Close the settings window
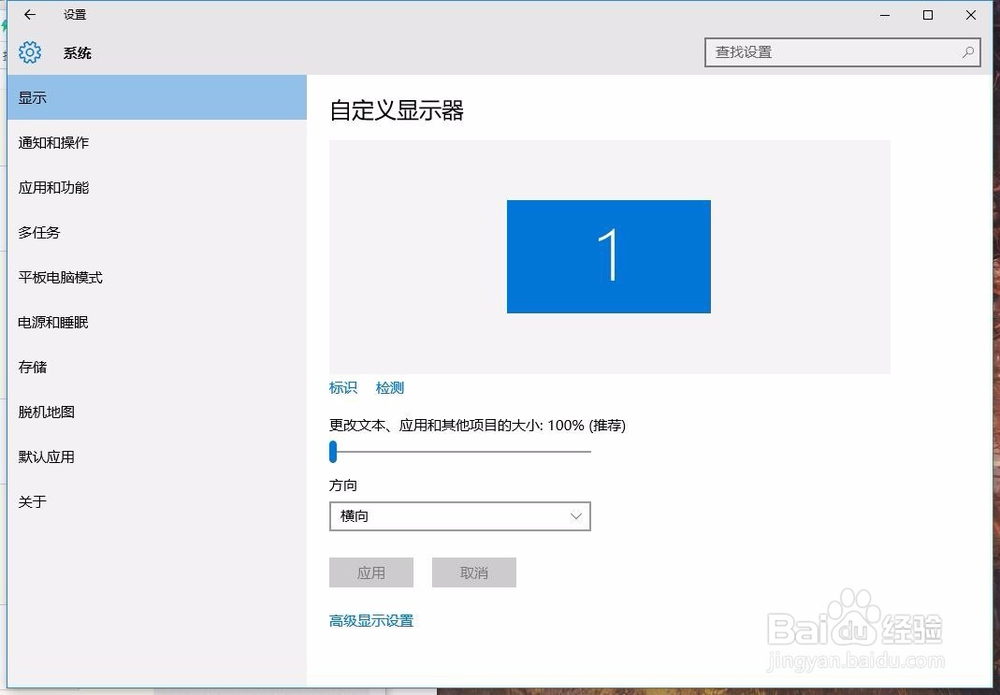 pyautogui.click(x=971, y=15)
